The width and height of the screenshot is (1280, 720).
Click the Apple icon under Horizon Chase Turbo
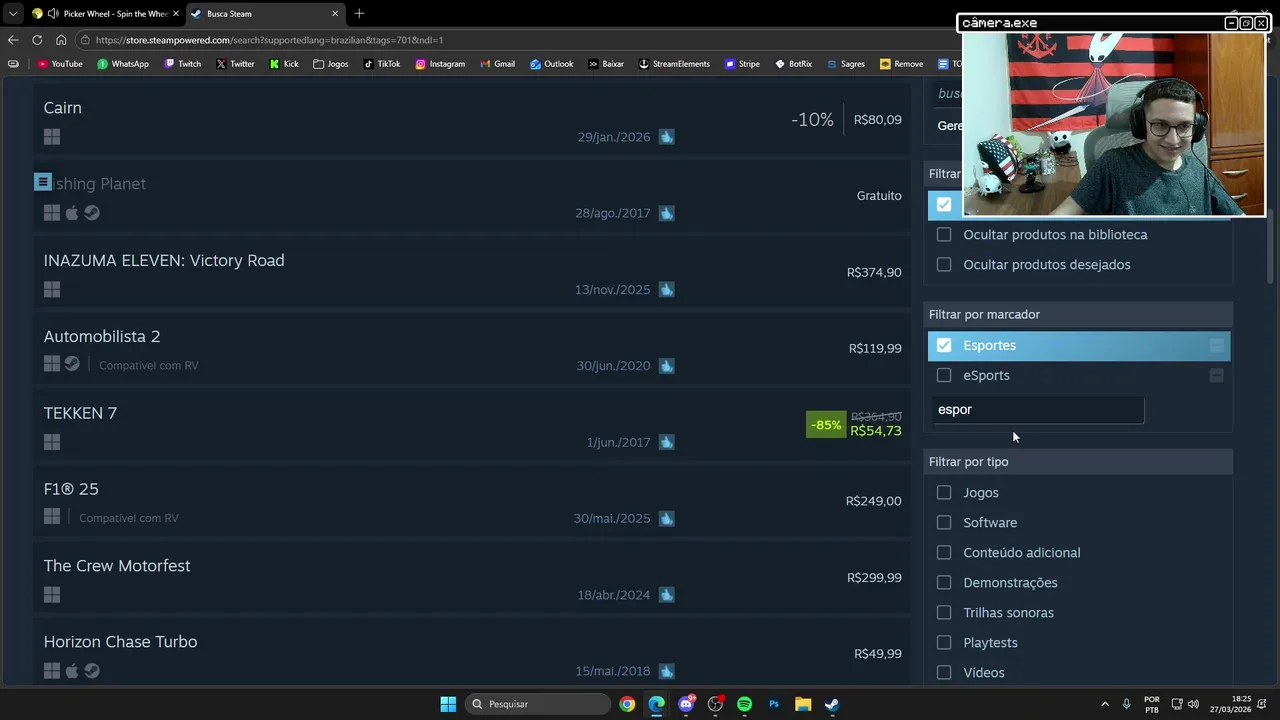(72, 671)
